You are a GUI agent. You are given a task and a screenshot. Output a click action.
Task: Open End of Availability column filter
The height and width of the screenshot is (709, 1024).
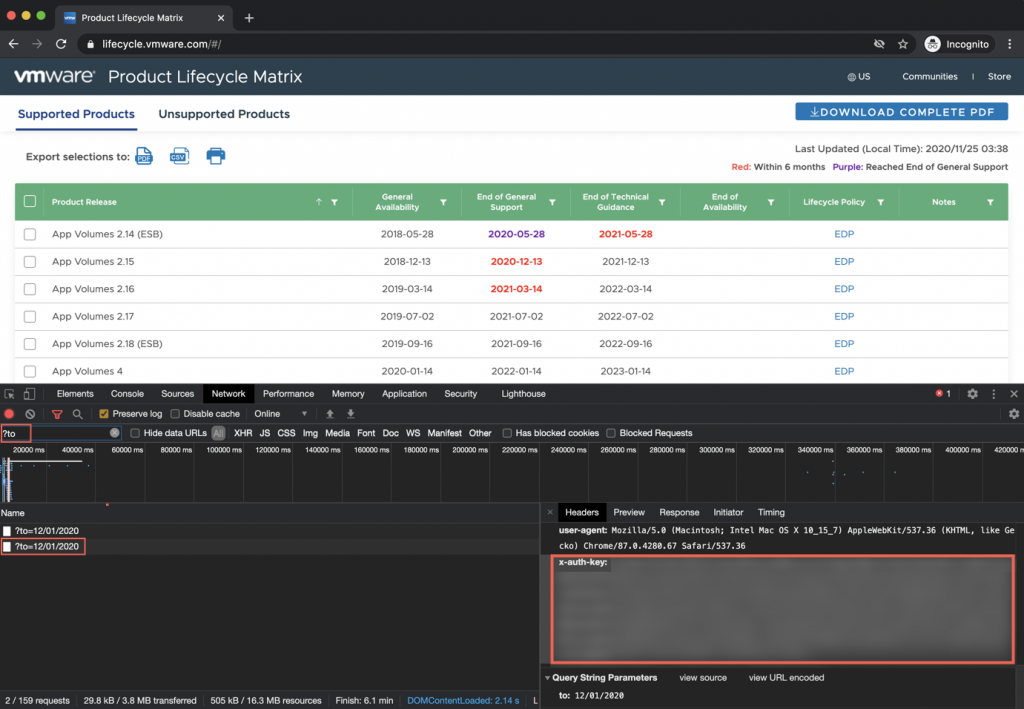pyautogui.click(x=771, y=202)
